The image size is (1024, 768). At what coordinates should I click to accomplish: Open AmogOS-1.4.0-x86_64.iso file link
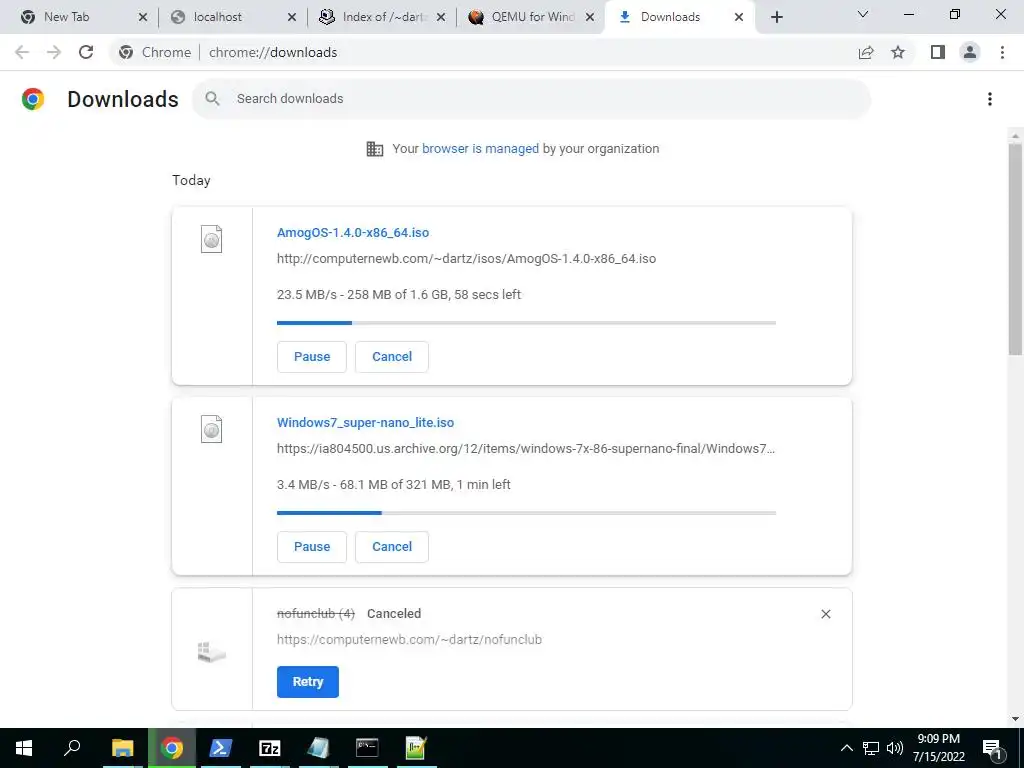(x=353, y=233)
